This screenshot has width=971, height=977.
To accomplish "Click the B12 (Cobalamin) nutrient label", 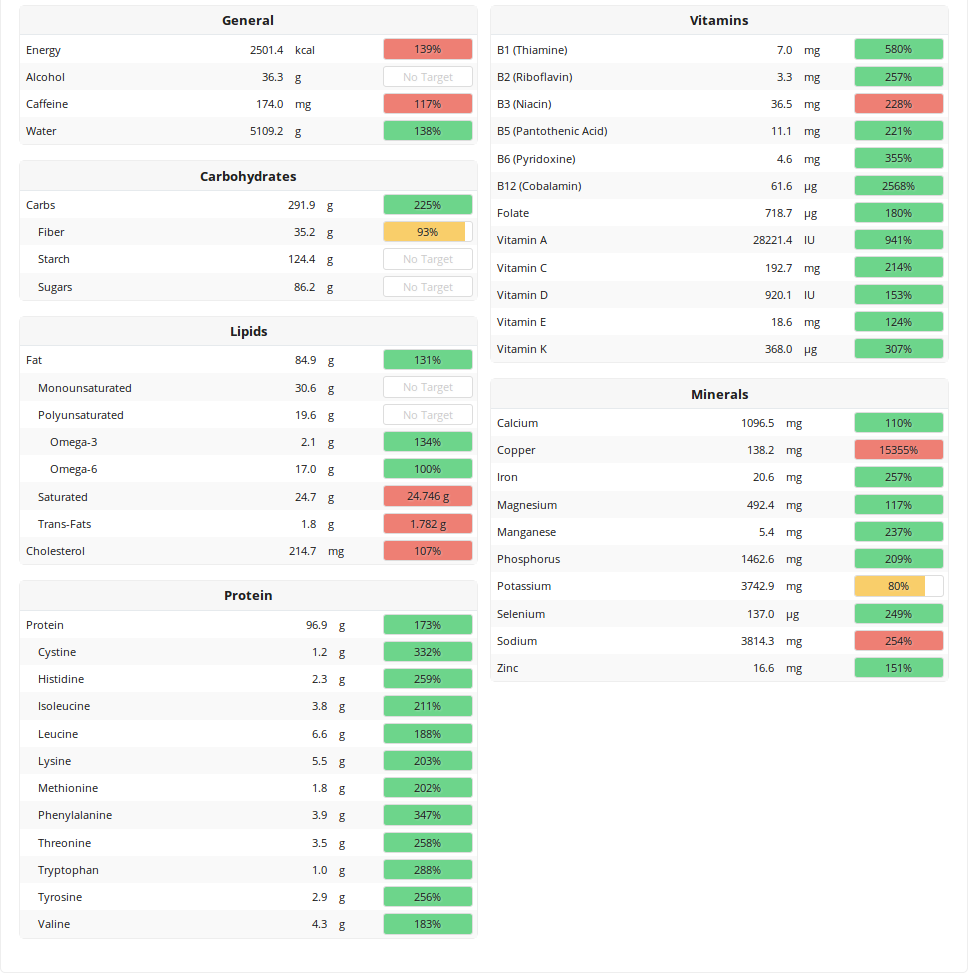I will pos(539,186).
